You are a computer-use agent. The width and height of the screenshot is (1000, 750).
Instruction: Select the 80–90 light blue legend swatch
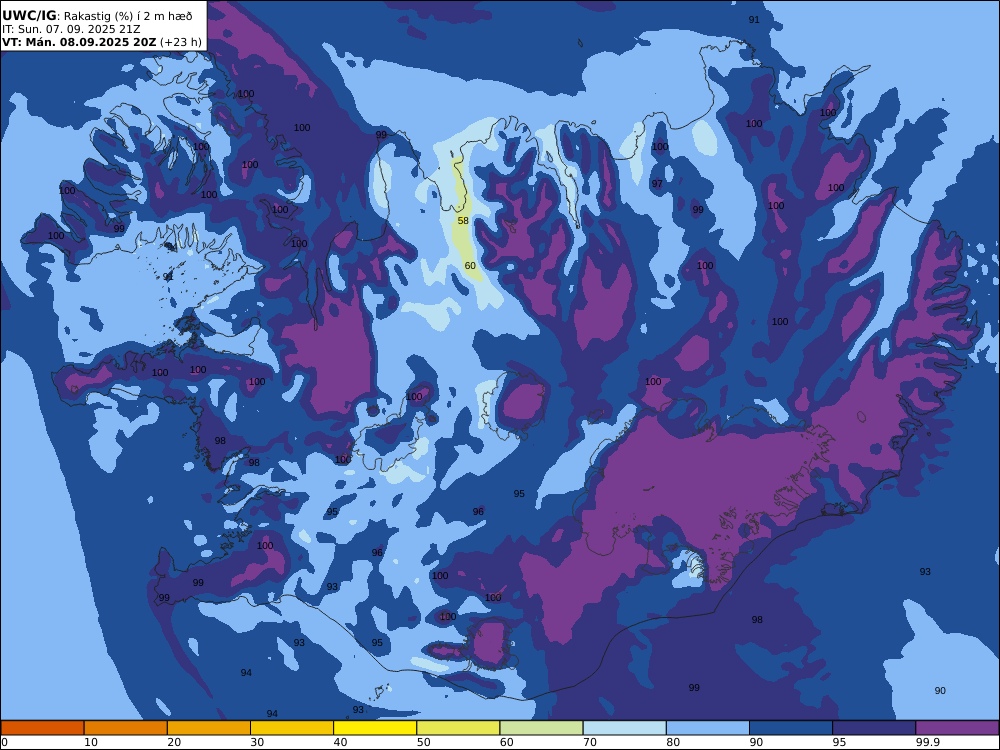[708, 728]
